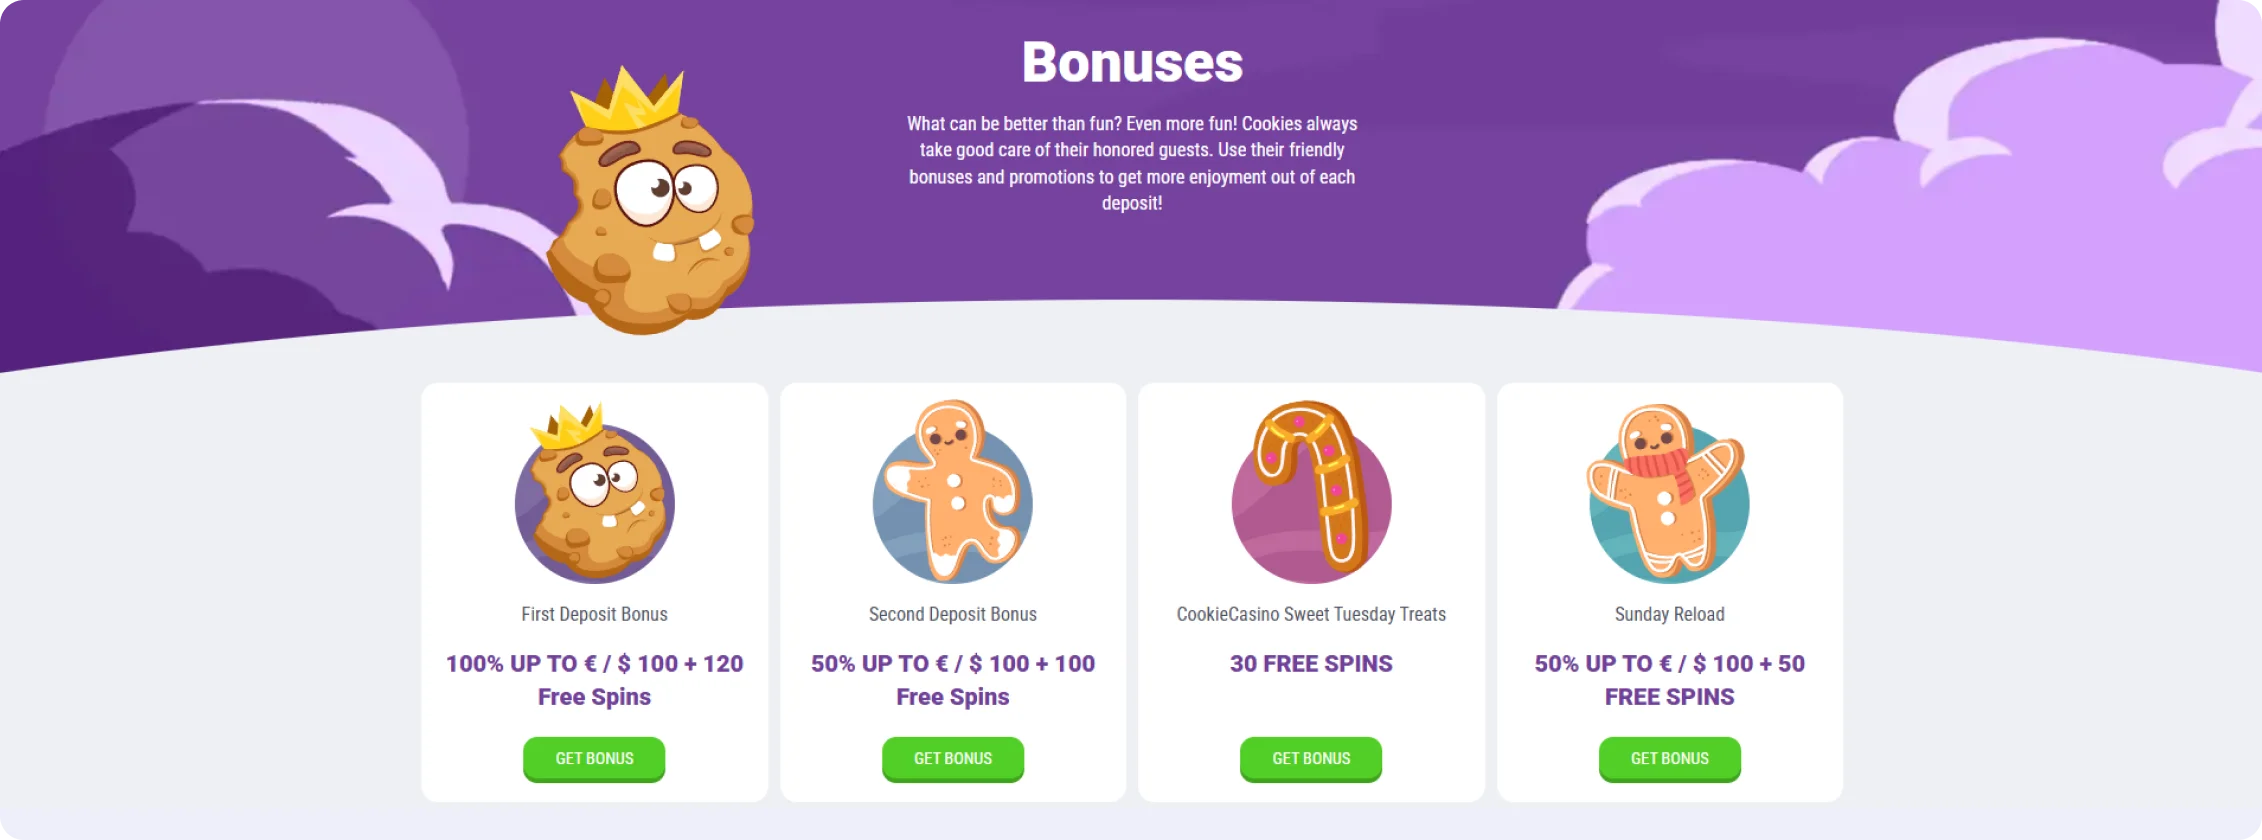The width and height of the screenshot is (2262, 840).
Task: Get the First Deposit Bonus
Action: click(594, 759)
